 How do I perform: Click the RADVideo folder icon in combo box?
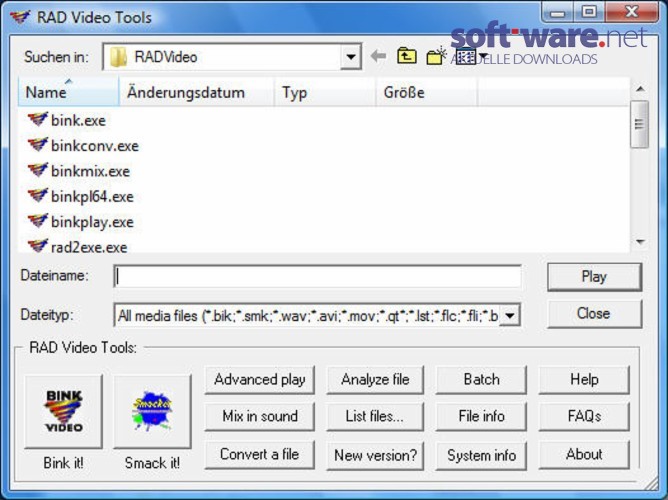click(x=118, y=57)
